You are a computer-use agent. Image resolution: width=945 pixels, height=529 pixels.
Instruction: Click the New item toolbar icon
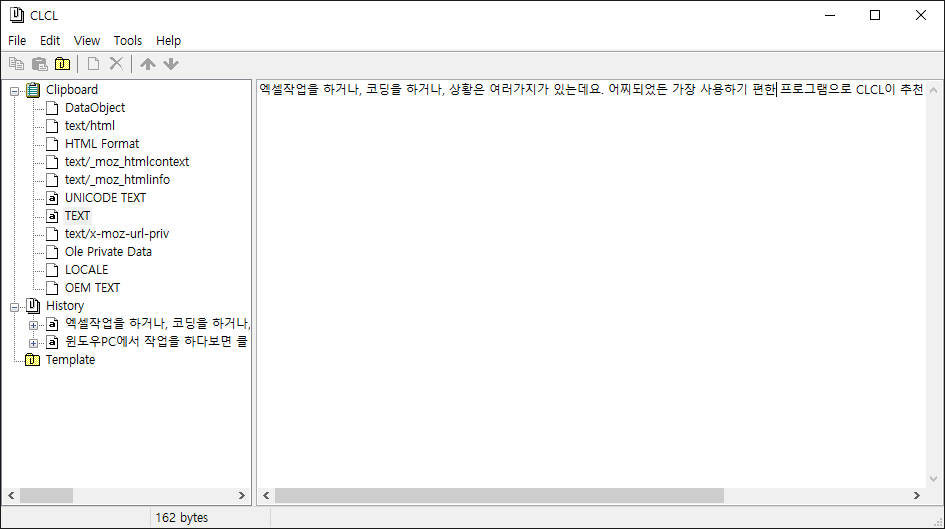93,63
